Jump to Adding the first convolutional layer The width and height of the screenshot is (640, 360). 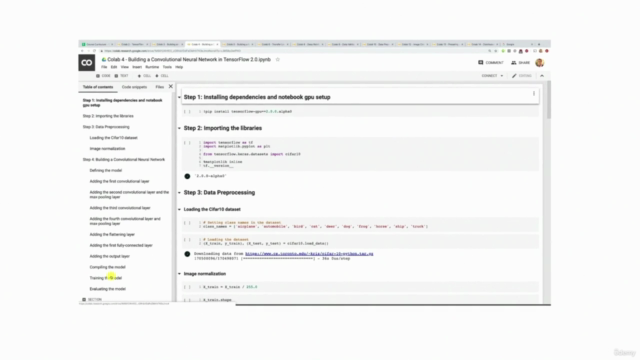(120, 181)
